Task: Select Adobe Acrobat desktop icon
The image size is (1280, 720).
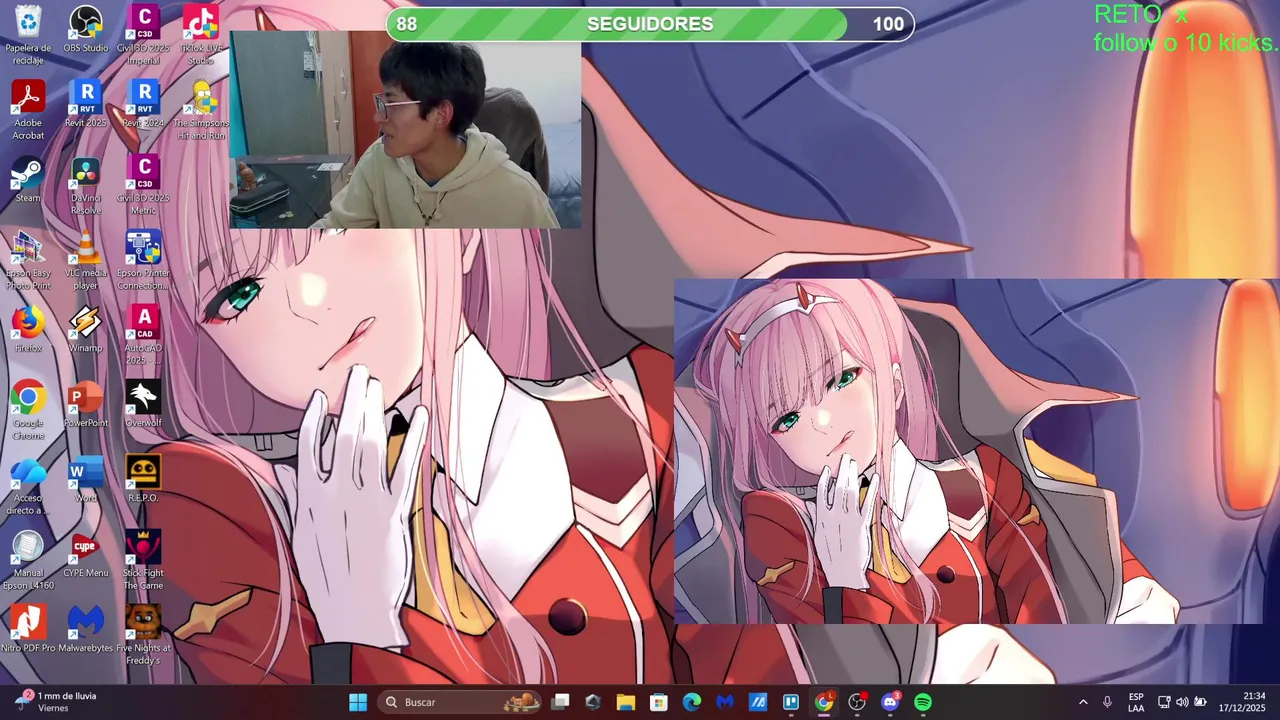Action: coord(28,110)
